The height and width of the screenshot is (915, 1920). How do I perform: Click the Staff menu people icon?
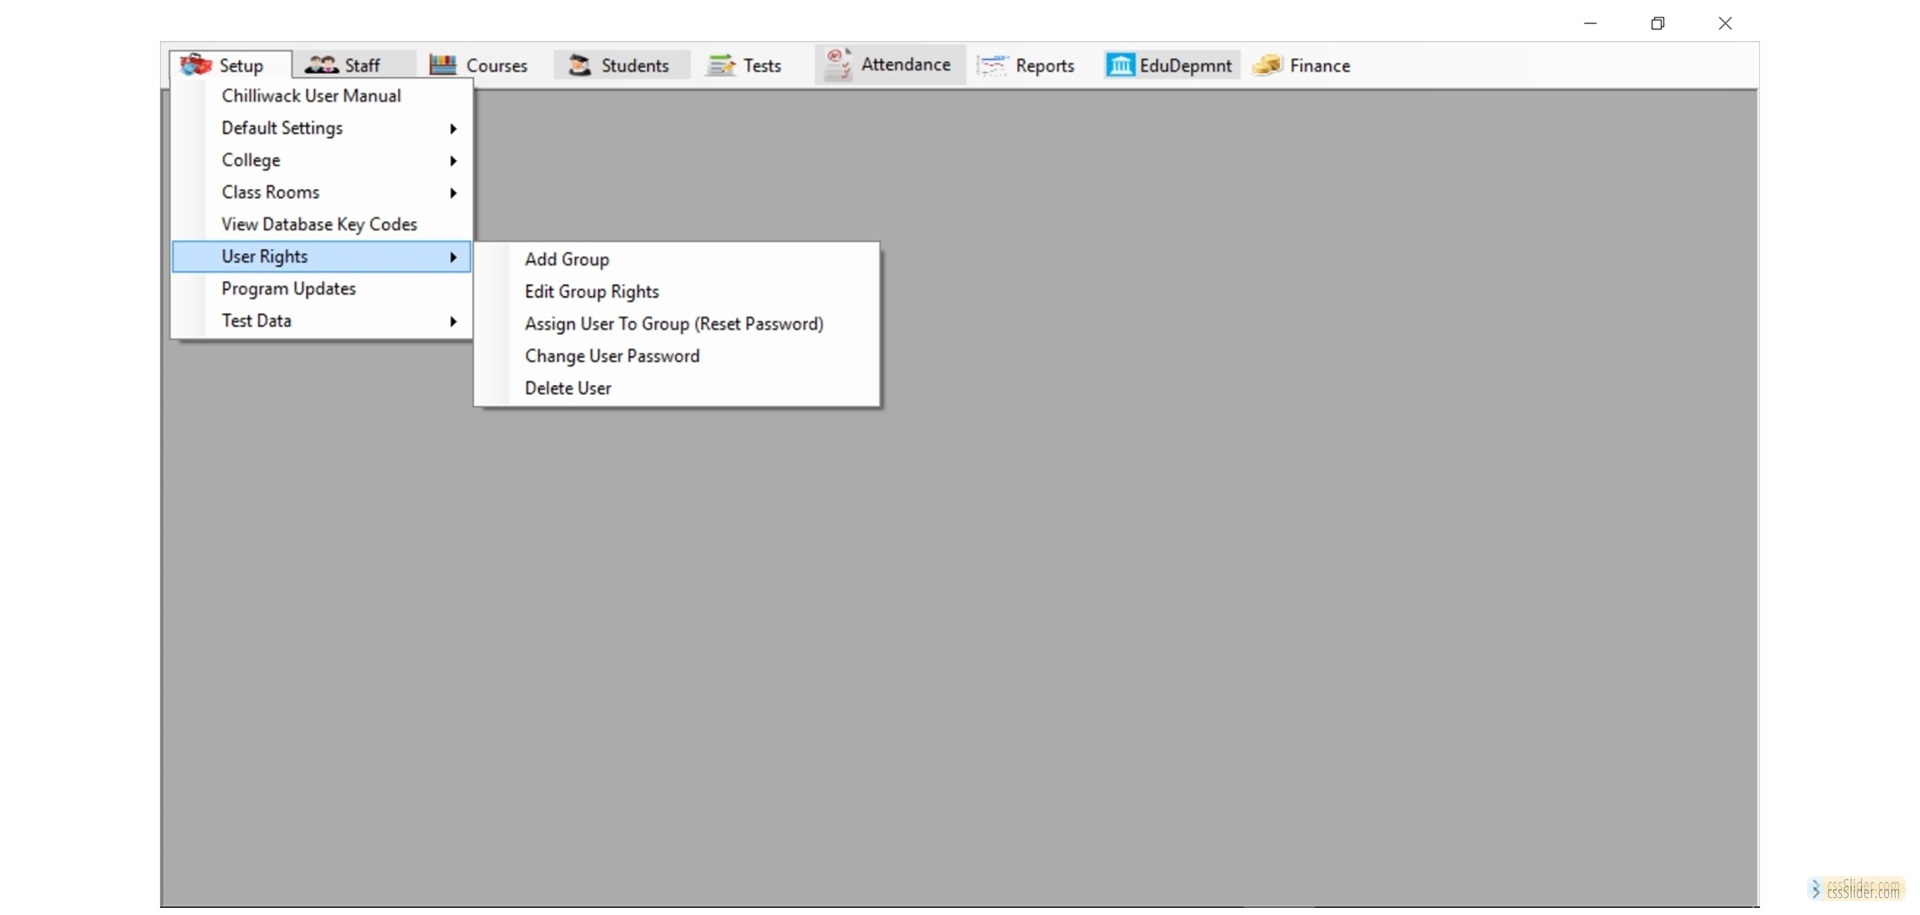(321, 65)
